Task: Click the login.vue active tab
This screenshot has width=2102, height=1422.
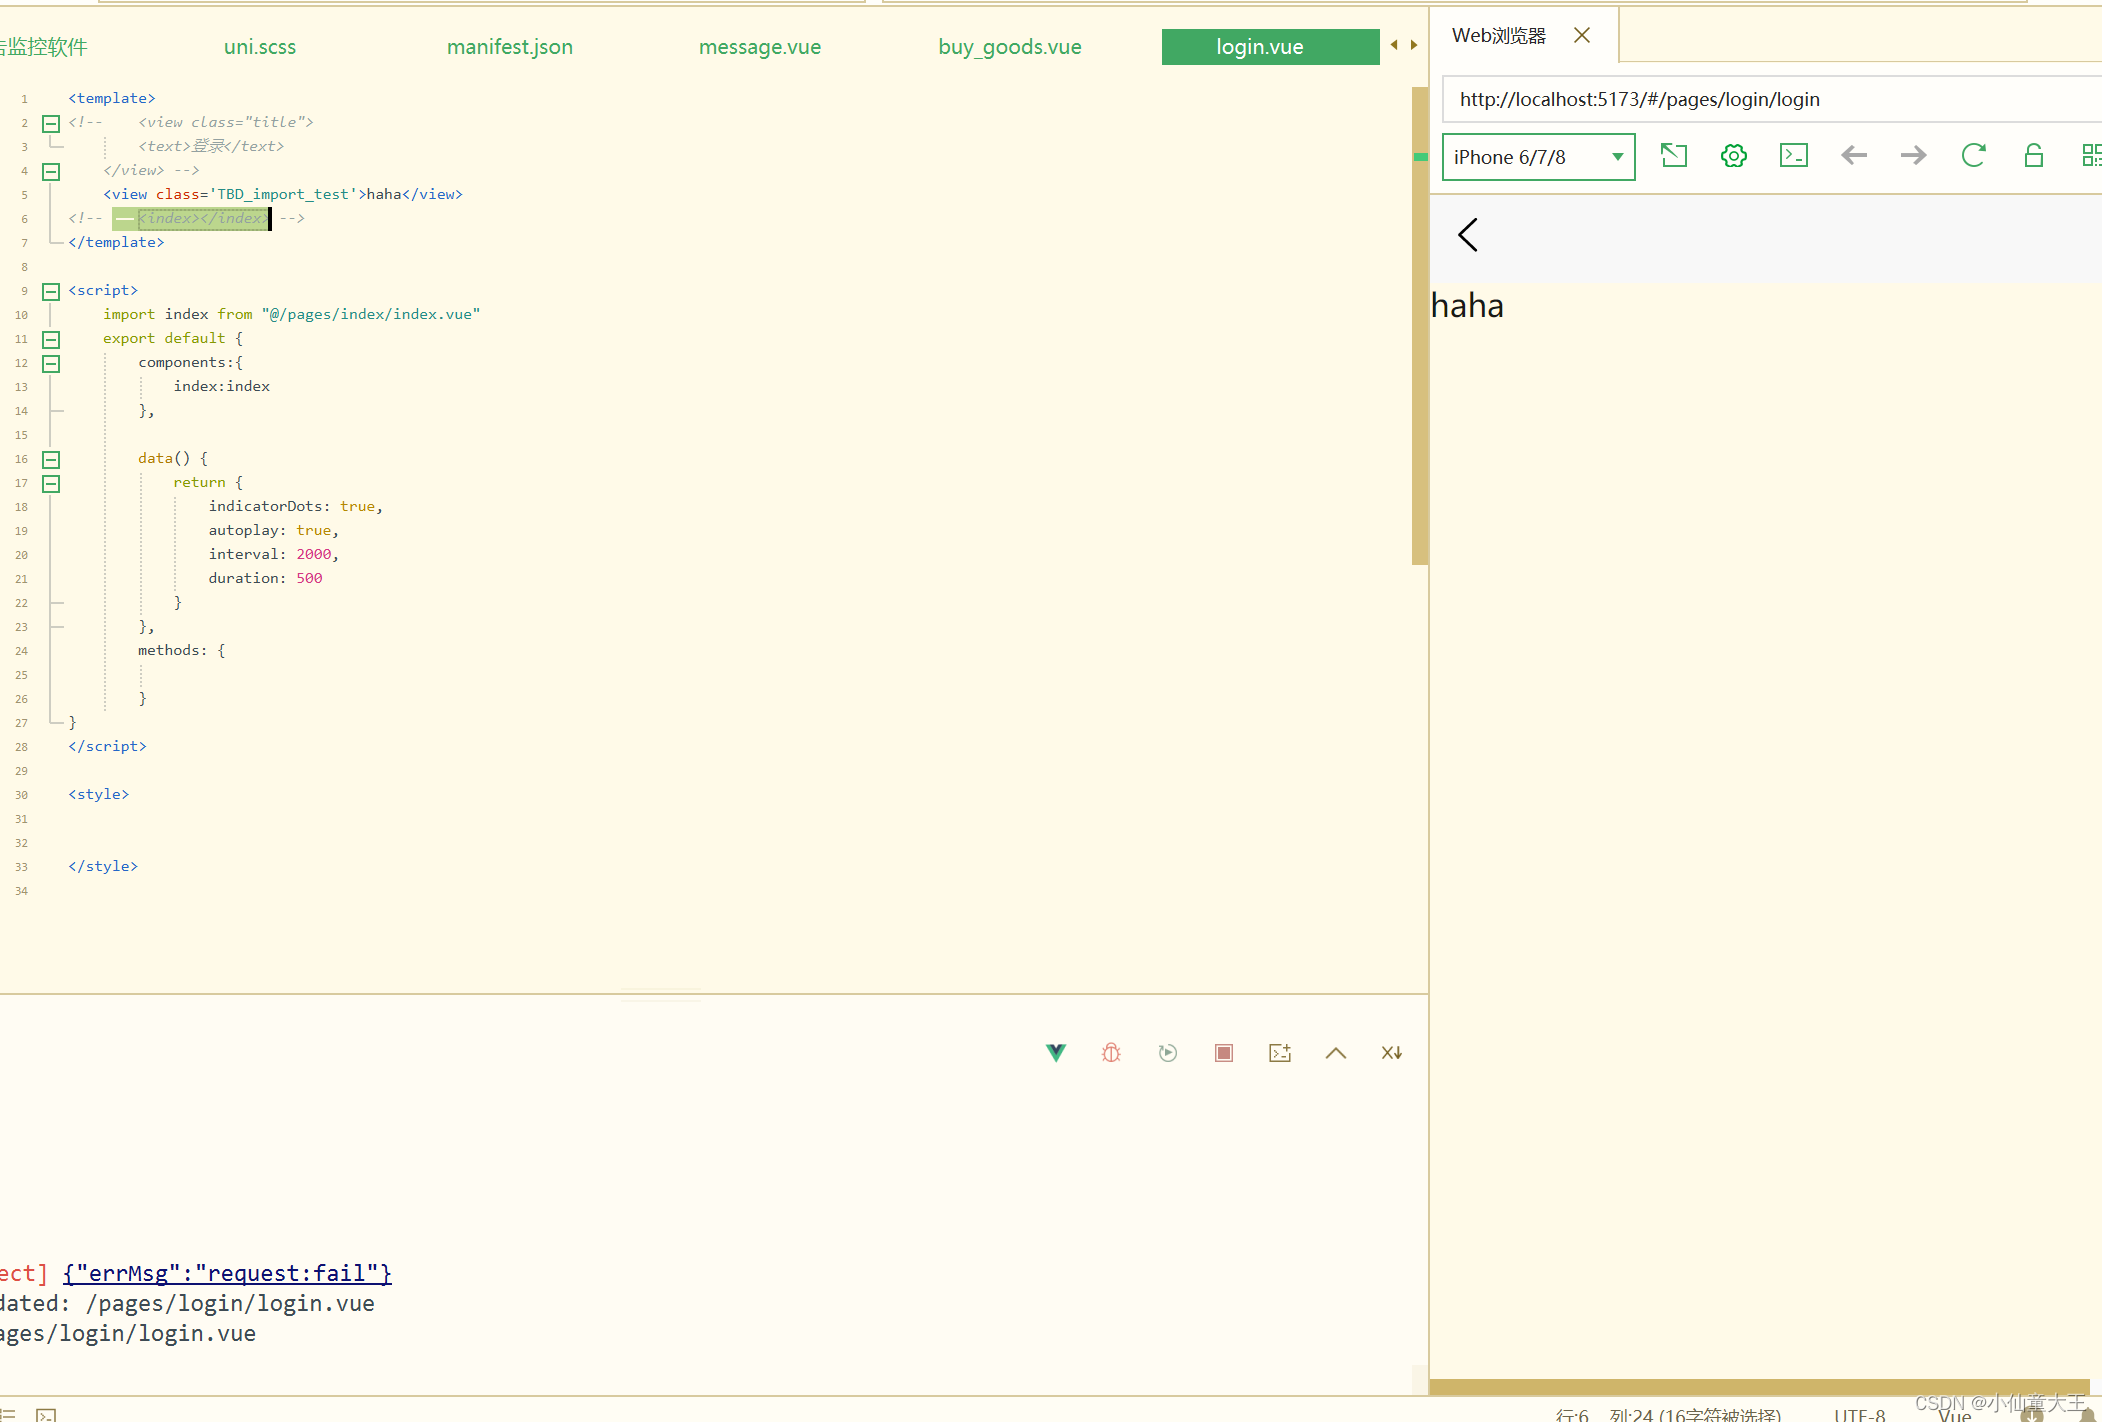Action: click(x=1261, y=46)
